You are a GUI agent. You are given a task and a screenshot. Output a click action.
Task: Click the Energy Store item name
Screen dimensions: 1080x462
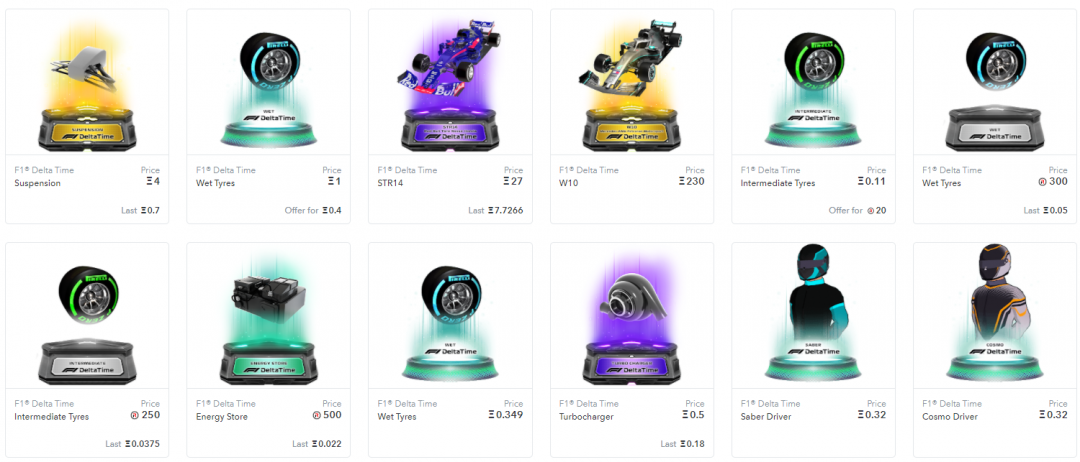pos(222,417)
